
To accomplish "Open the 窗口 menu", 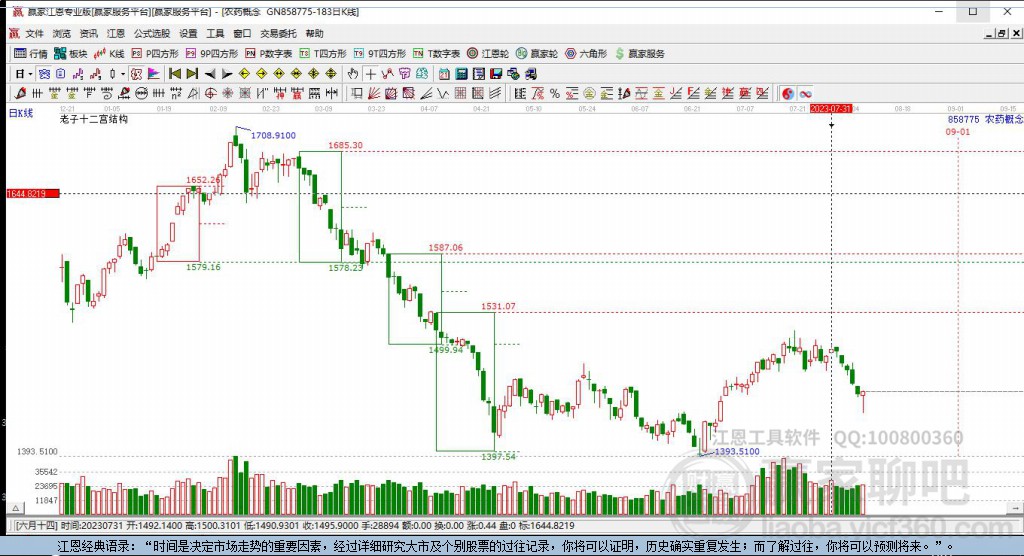I will [x=242, y=33].
